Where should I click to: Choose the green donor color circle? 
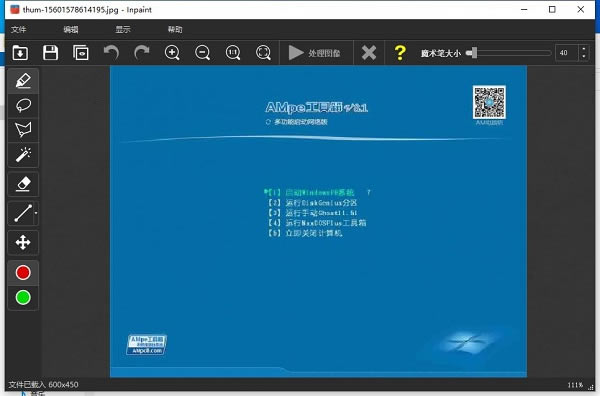(x=23, y=297)
